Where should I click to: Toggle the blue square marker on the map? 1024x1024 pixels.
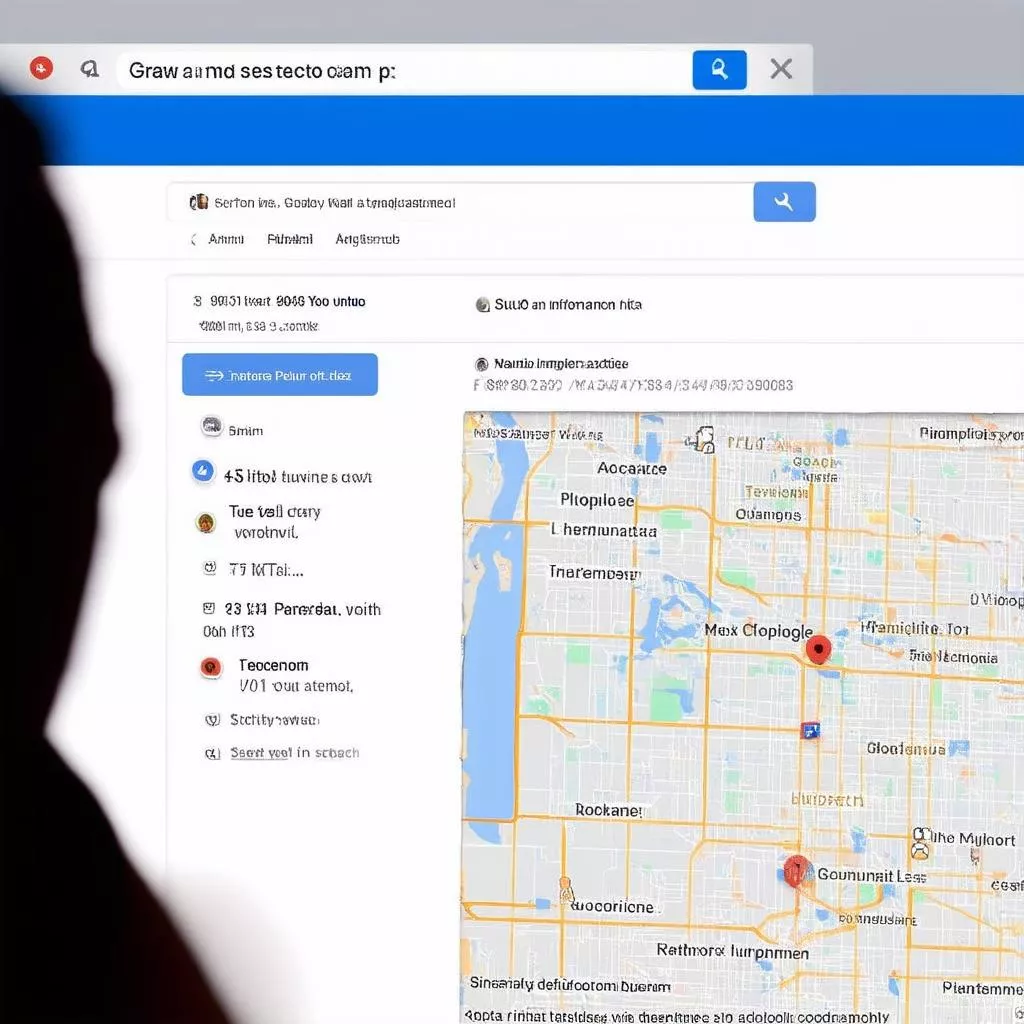[812, 731]
